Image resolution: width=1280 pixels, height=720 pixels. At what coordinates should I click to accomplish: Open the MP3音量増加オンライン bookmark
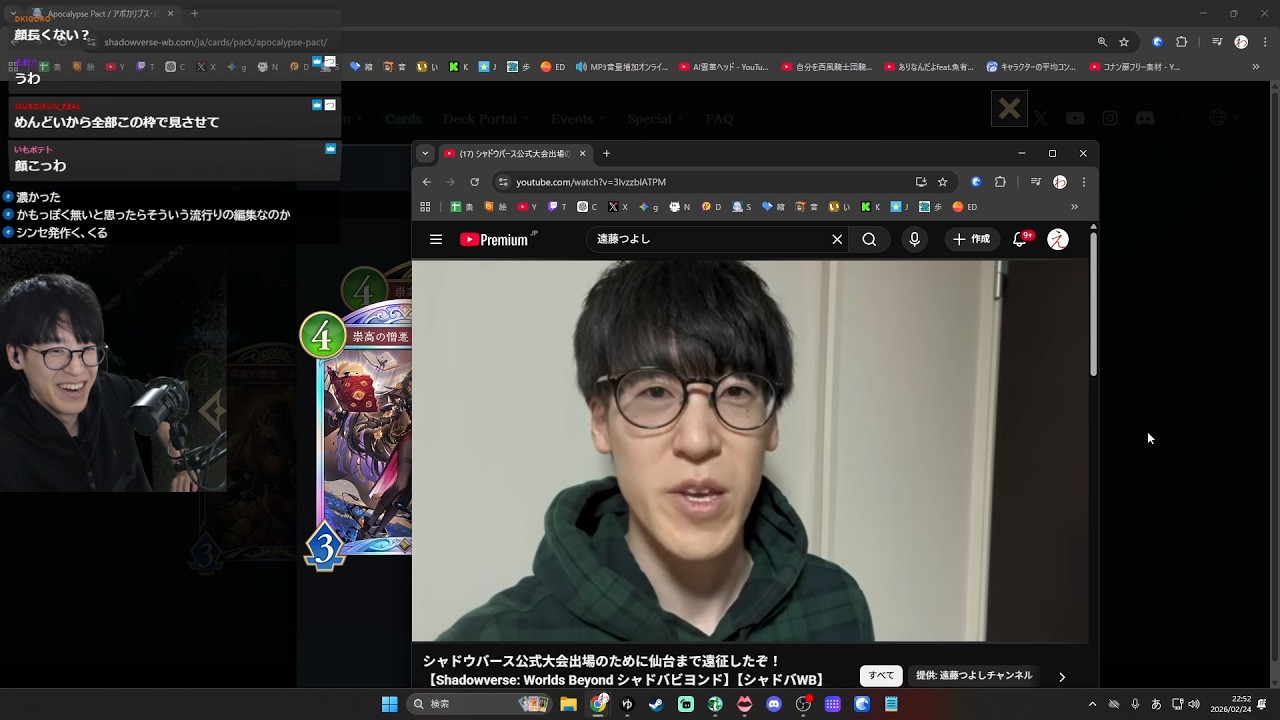click(622, 67)
